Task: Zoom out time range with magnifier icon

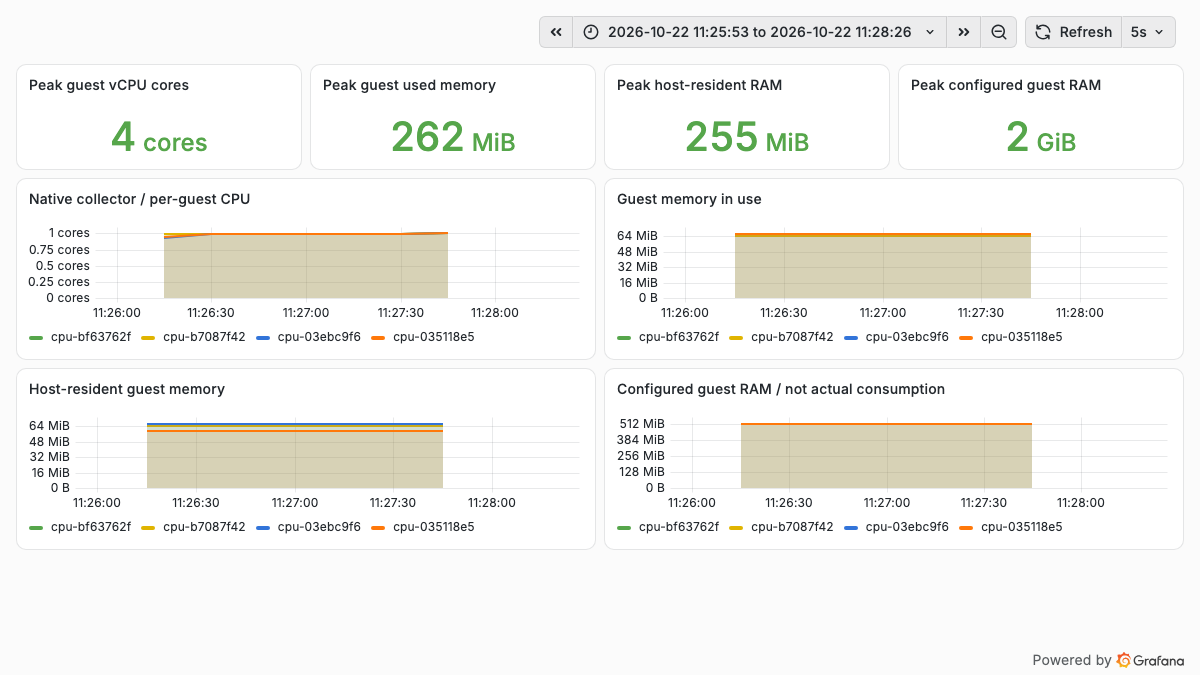Action: (x=998, y=32)
